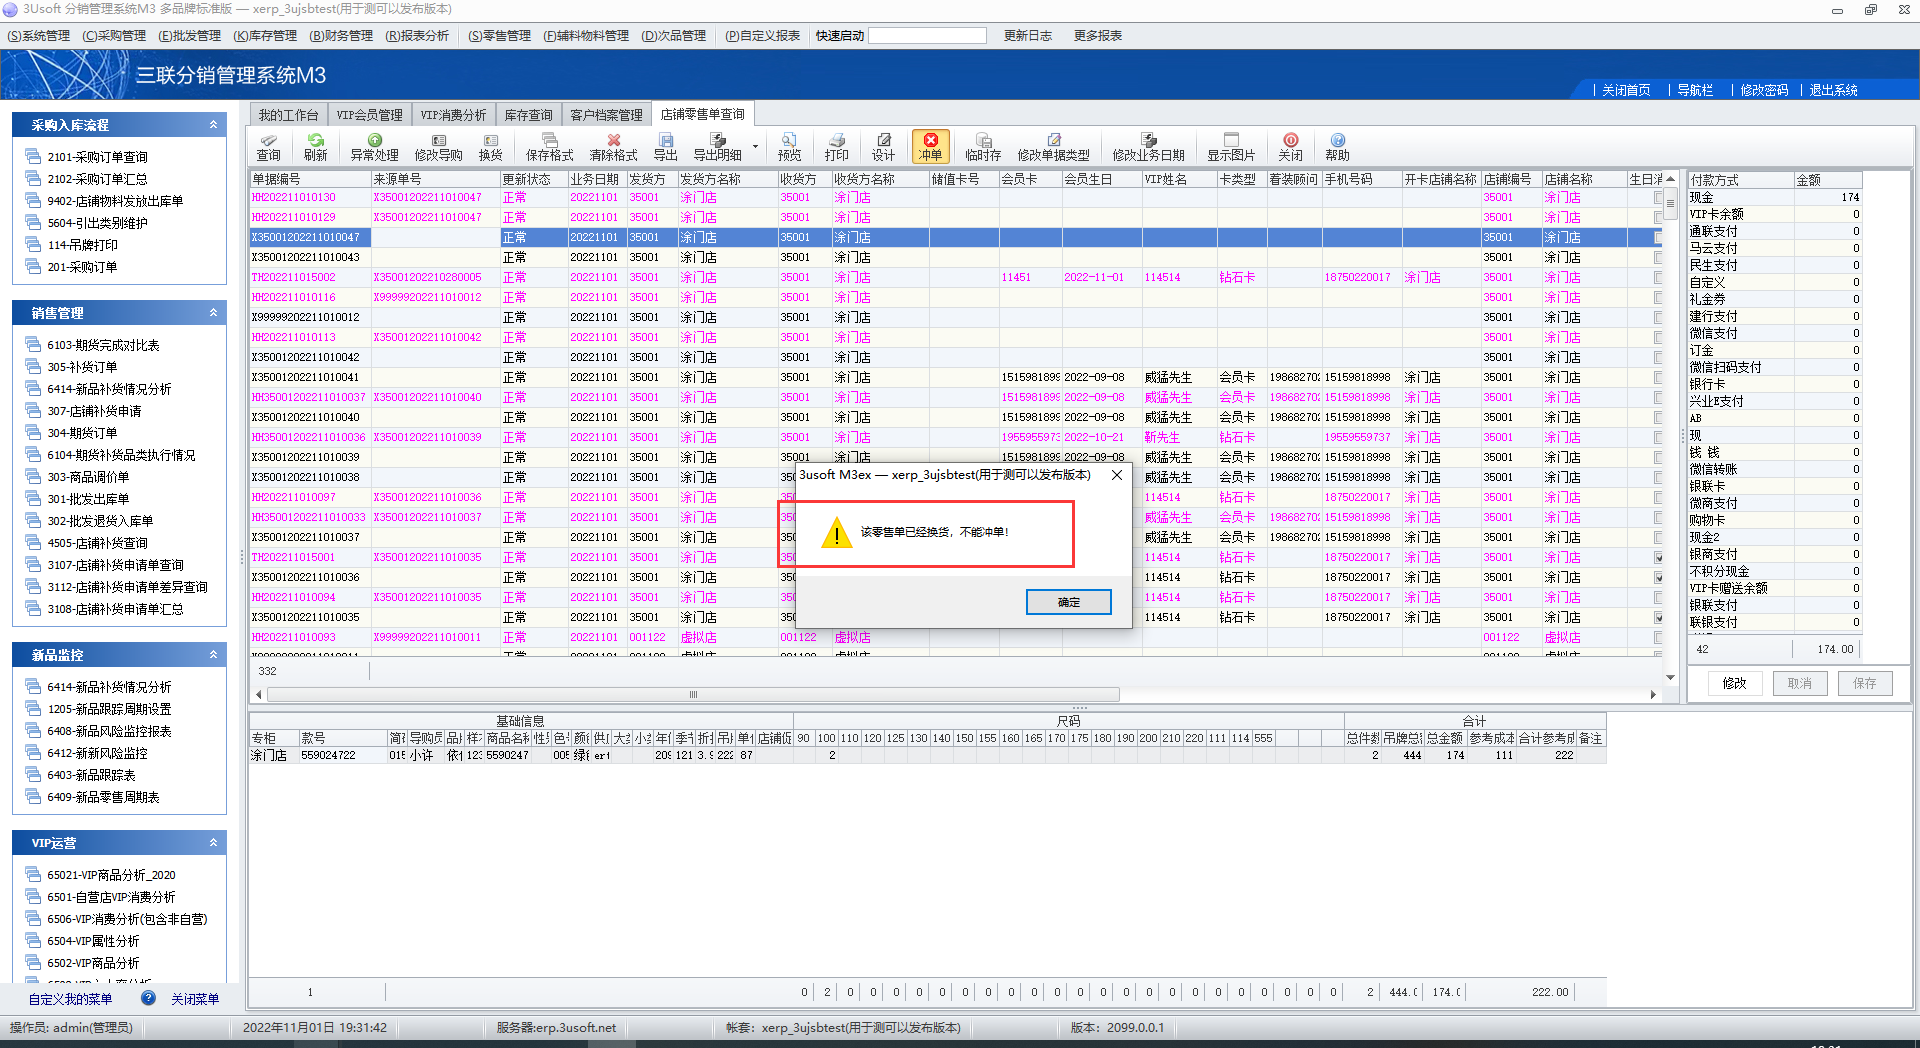The width and height of the screenshot is (1920, 1048).
Task: Open the (K)库存管理 menu
Action: pyautogui.click(x=265, y=36)
